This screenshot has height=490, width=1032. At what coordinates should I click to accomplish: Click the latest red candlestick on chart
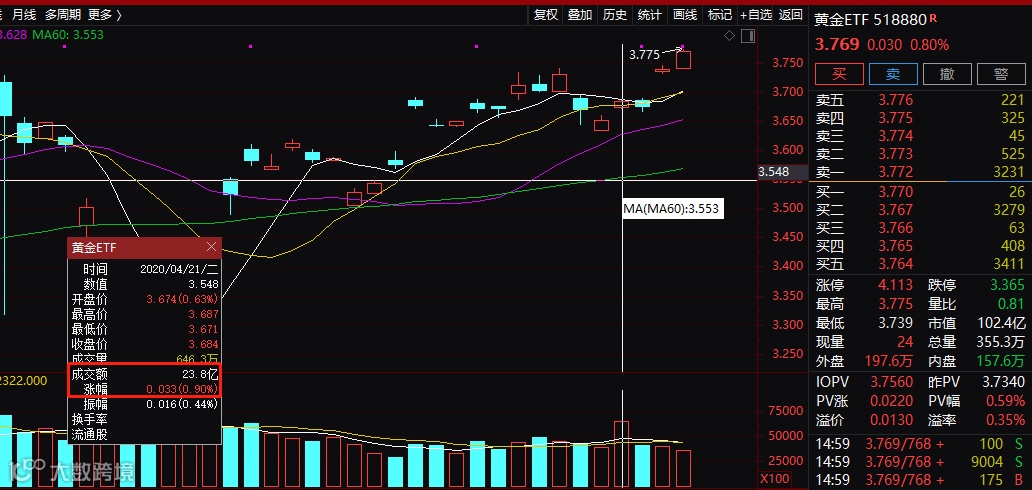click(683, 59)
